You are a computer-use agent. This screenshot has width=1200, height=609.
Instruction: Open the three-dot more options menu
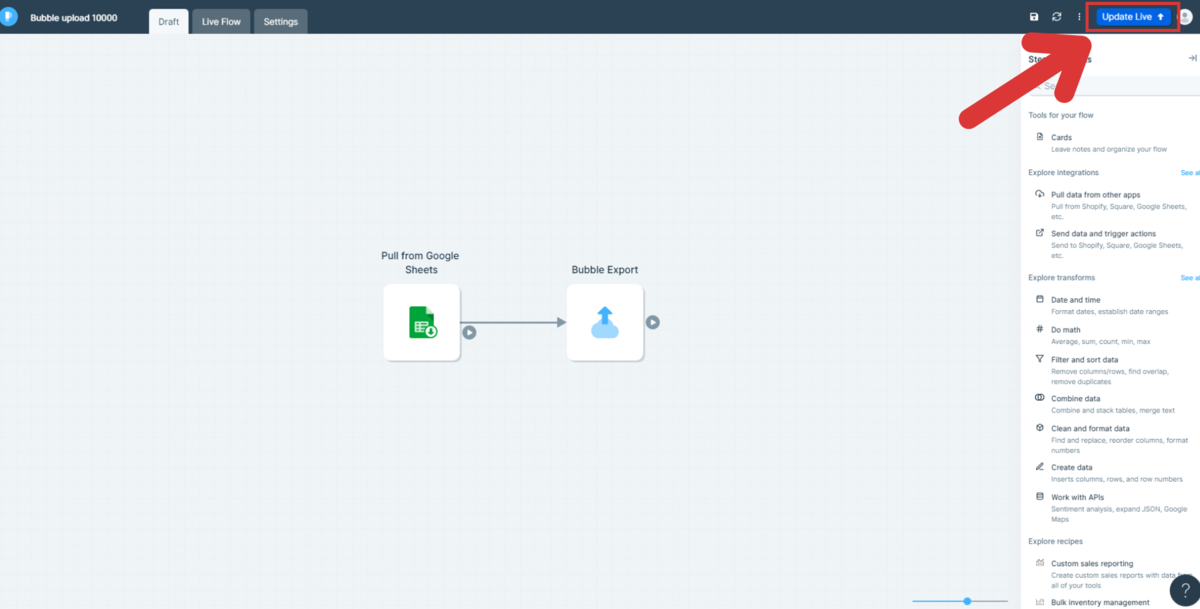click(1079, 17)
